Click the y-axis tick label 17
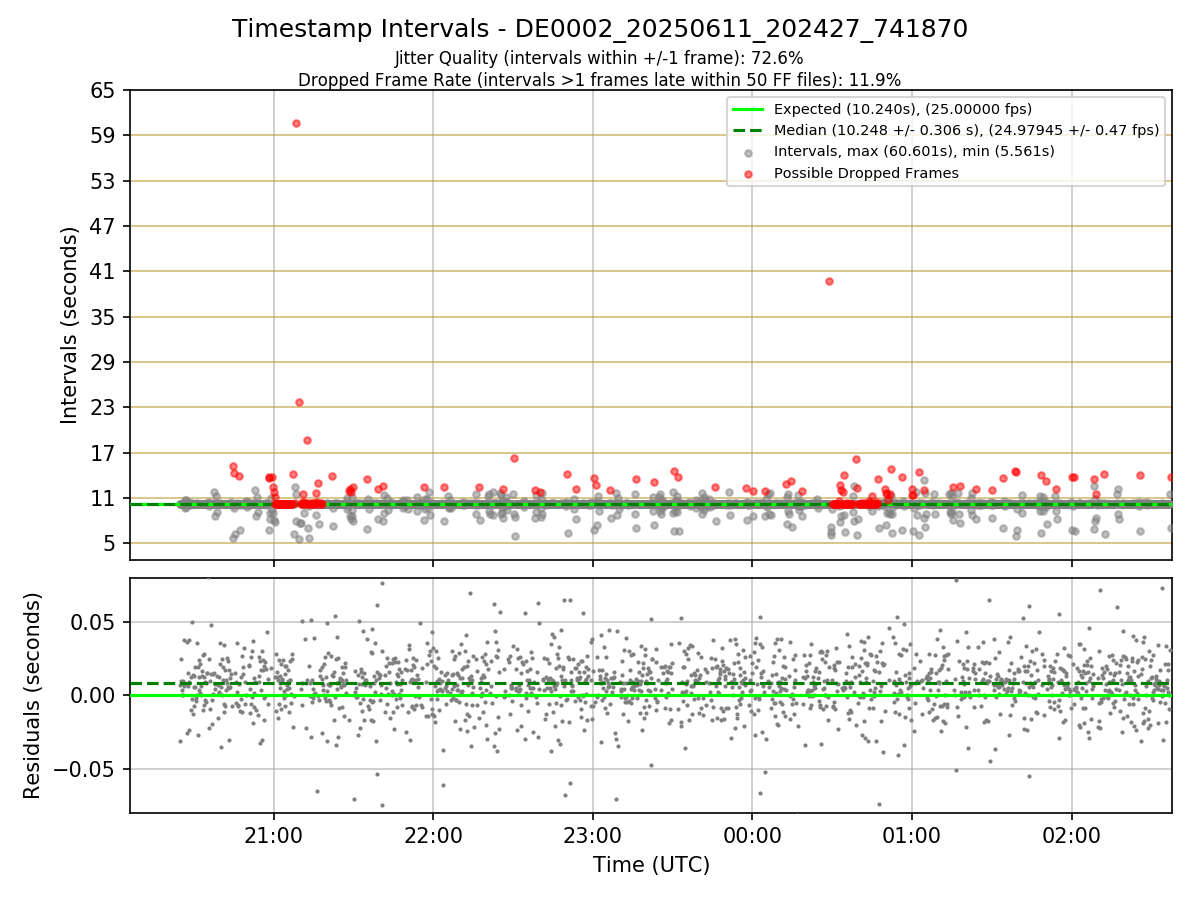The image size is (1200, 900). [104, 453]
